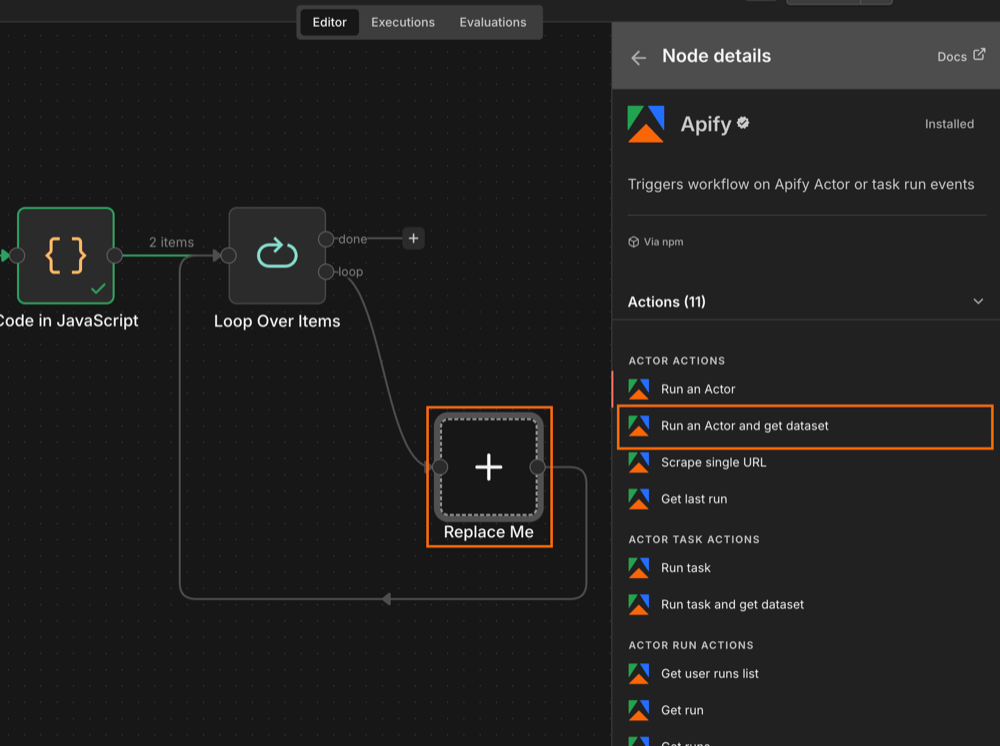Click the Code in JavaScript node icon
Screen dimensions: 1000x746
tap(65, 255)
